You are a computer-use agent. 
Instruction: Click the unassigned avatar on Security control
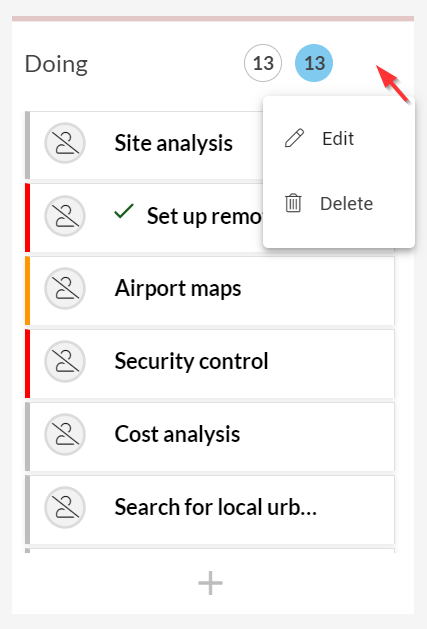(x=65, y=361)
